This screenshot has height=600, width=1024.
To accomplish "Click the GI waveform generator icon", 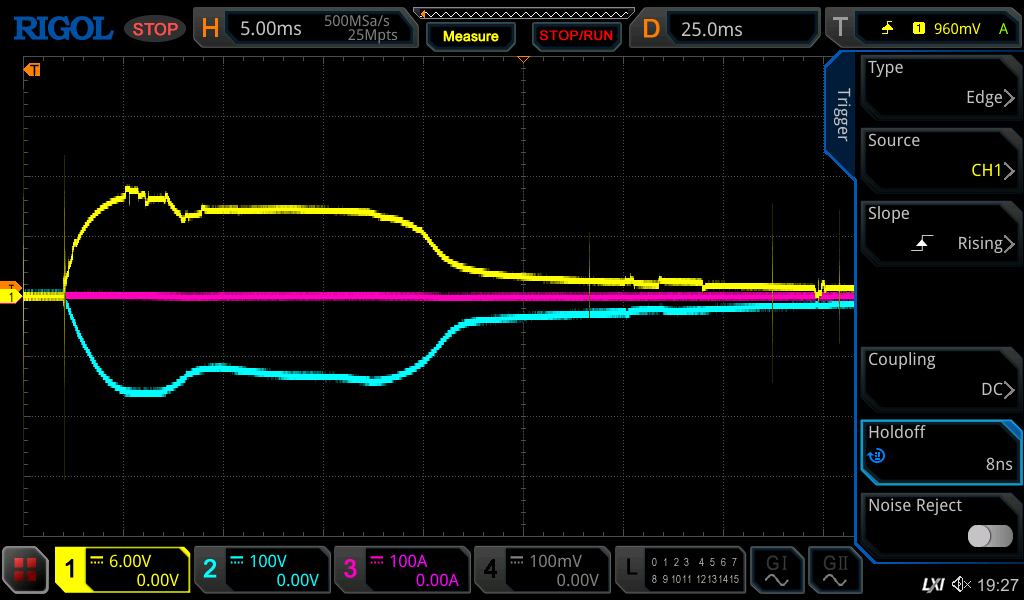I will [776, 570].
